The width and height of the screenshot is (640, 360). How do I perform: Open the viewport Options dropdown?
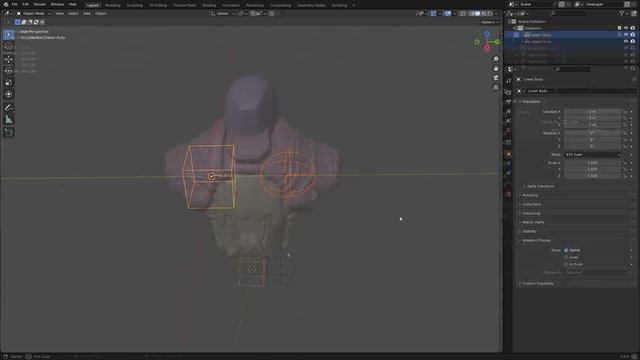(489, 22)
